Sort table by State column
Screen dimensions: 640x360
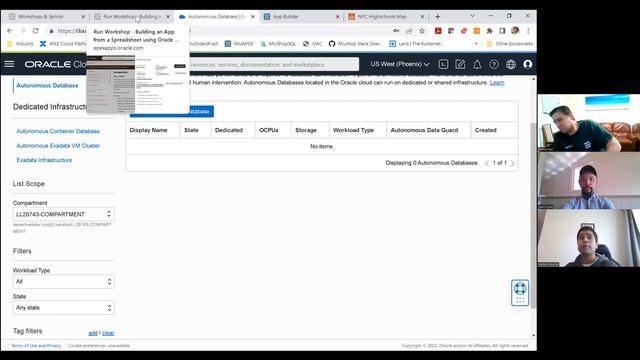pyautogui.click(x=191, y=130)
